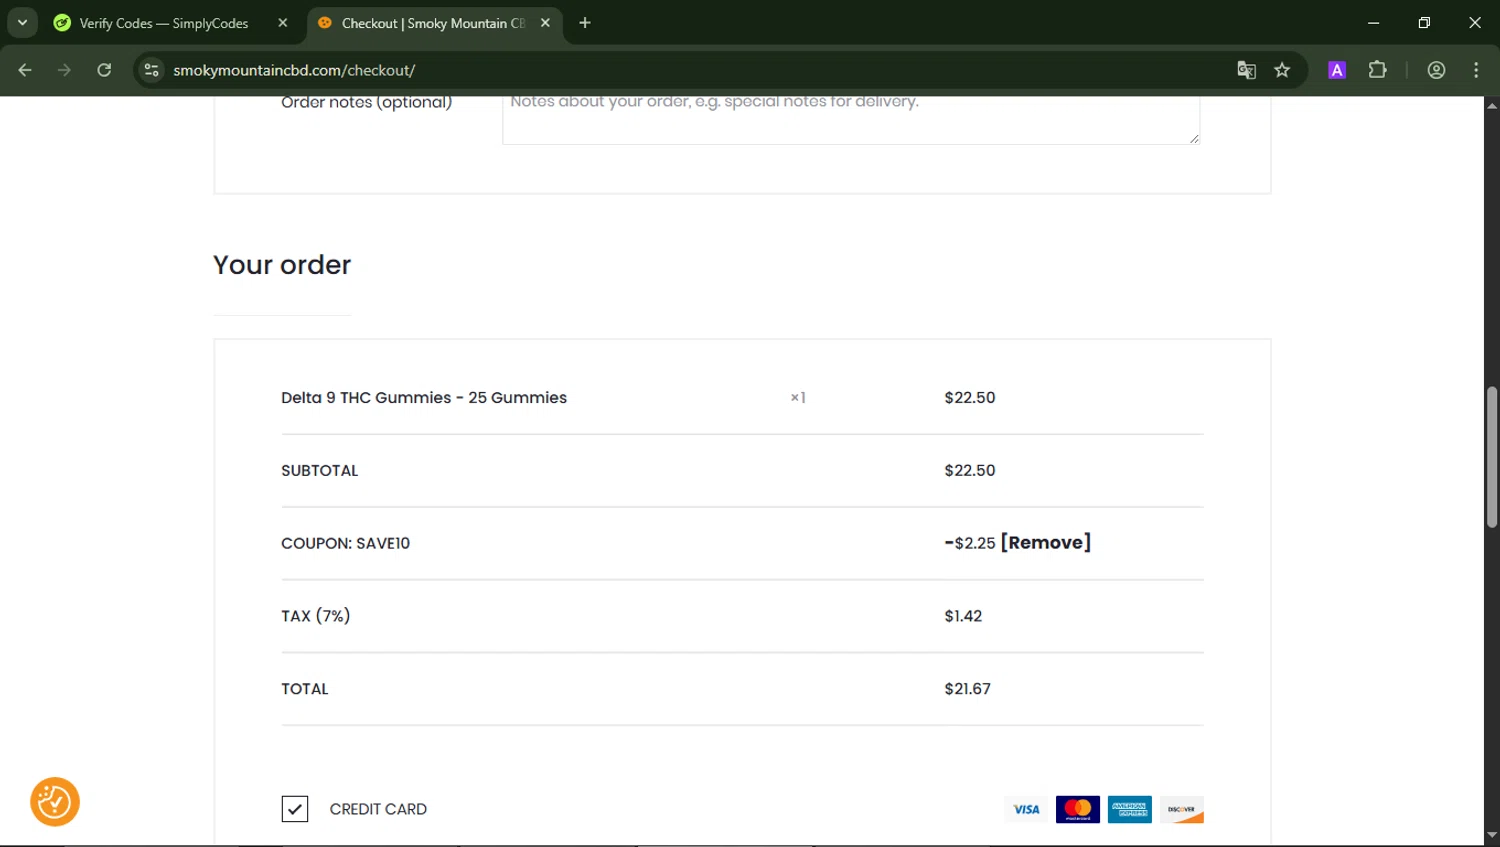Click the COUPON: SAVE10 label

345,543
